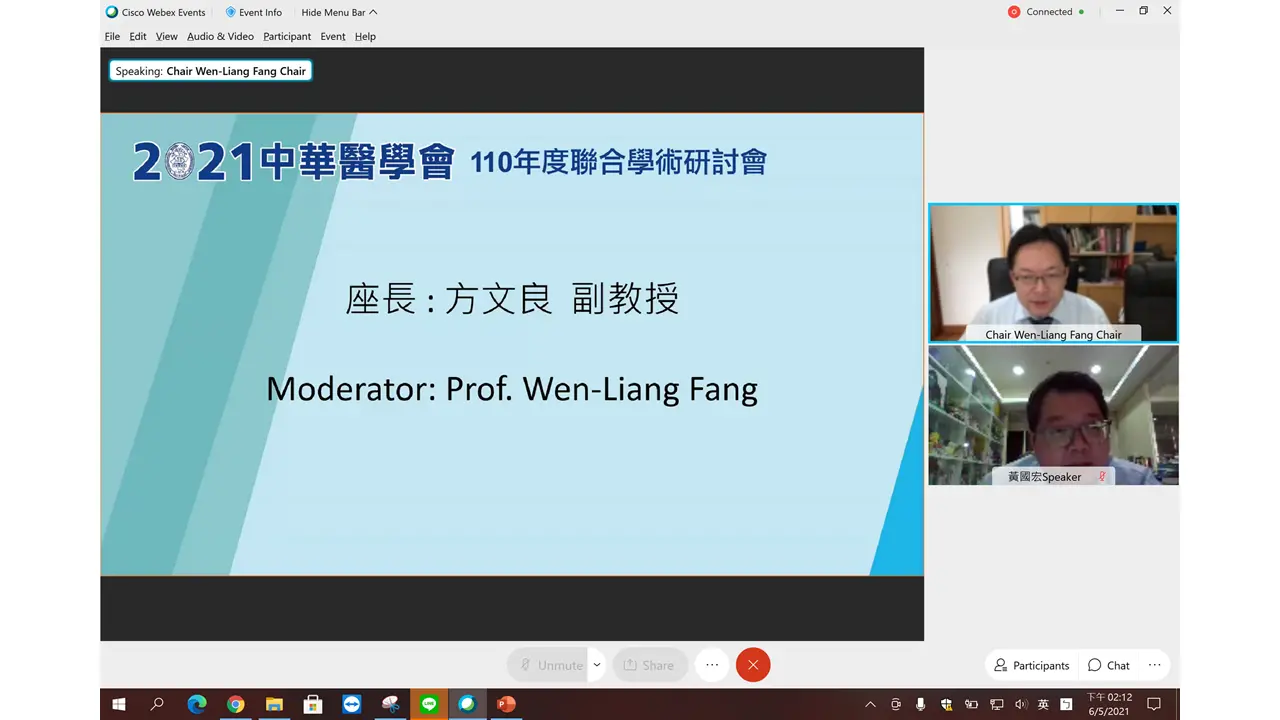Screen dimensions: 1280x720
Task: End the meeting with the red X button
Action: (752, 664)
